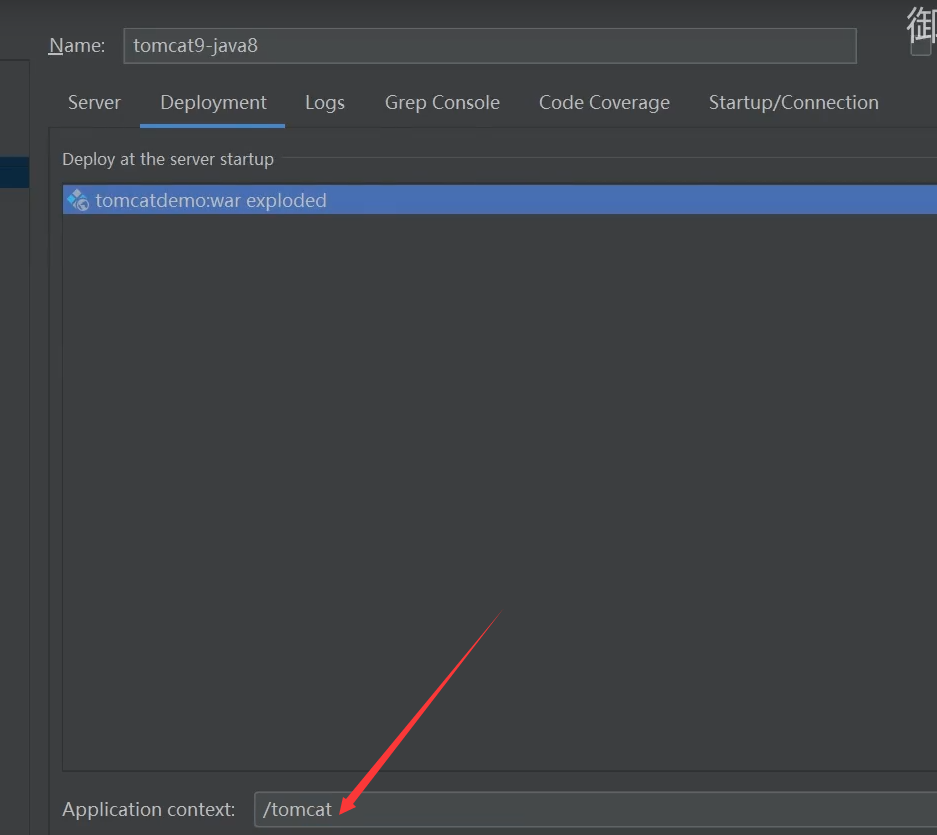Open the Code Coverage tab

(604, 102)
